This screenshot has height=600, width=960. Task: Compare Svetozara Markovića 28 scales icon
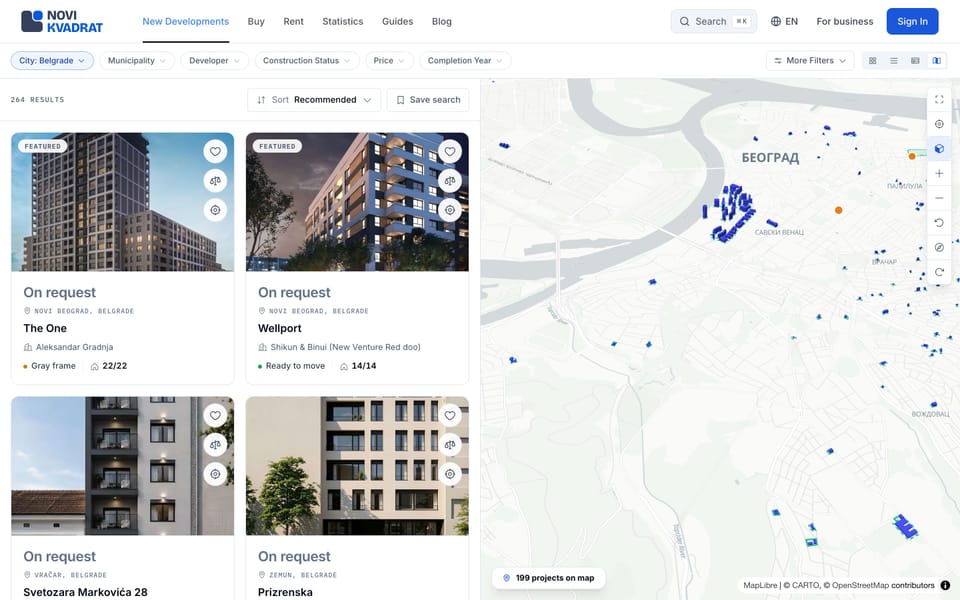215,444
